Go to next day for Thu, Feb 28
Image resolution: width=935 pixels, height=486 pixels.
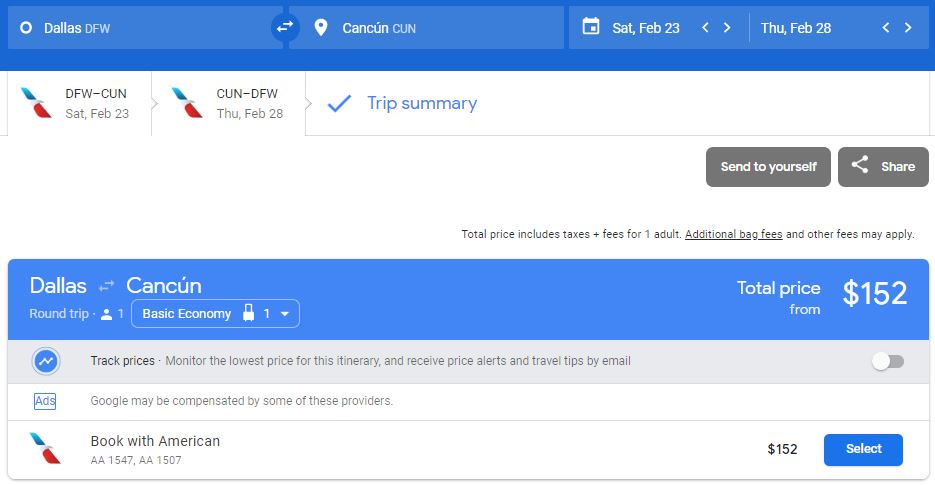point(908,28)
